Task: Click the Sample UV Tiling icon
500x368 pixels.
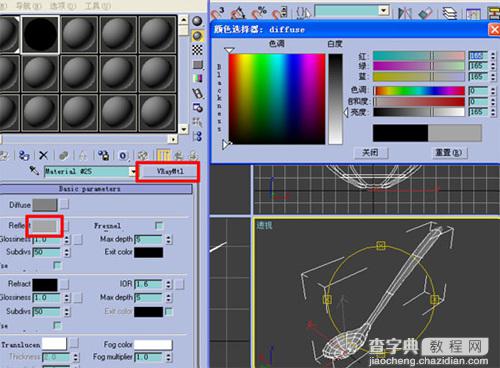Action: point(198,65)
